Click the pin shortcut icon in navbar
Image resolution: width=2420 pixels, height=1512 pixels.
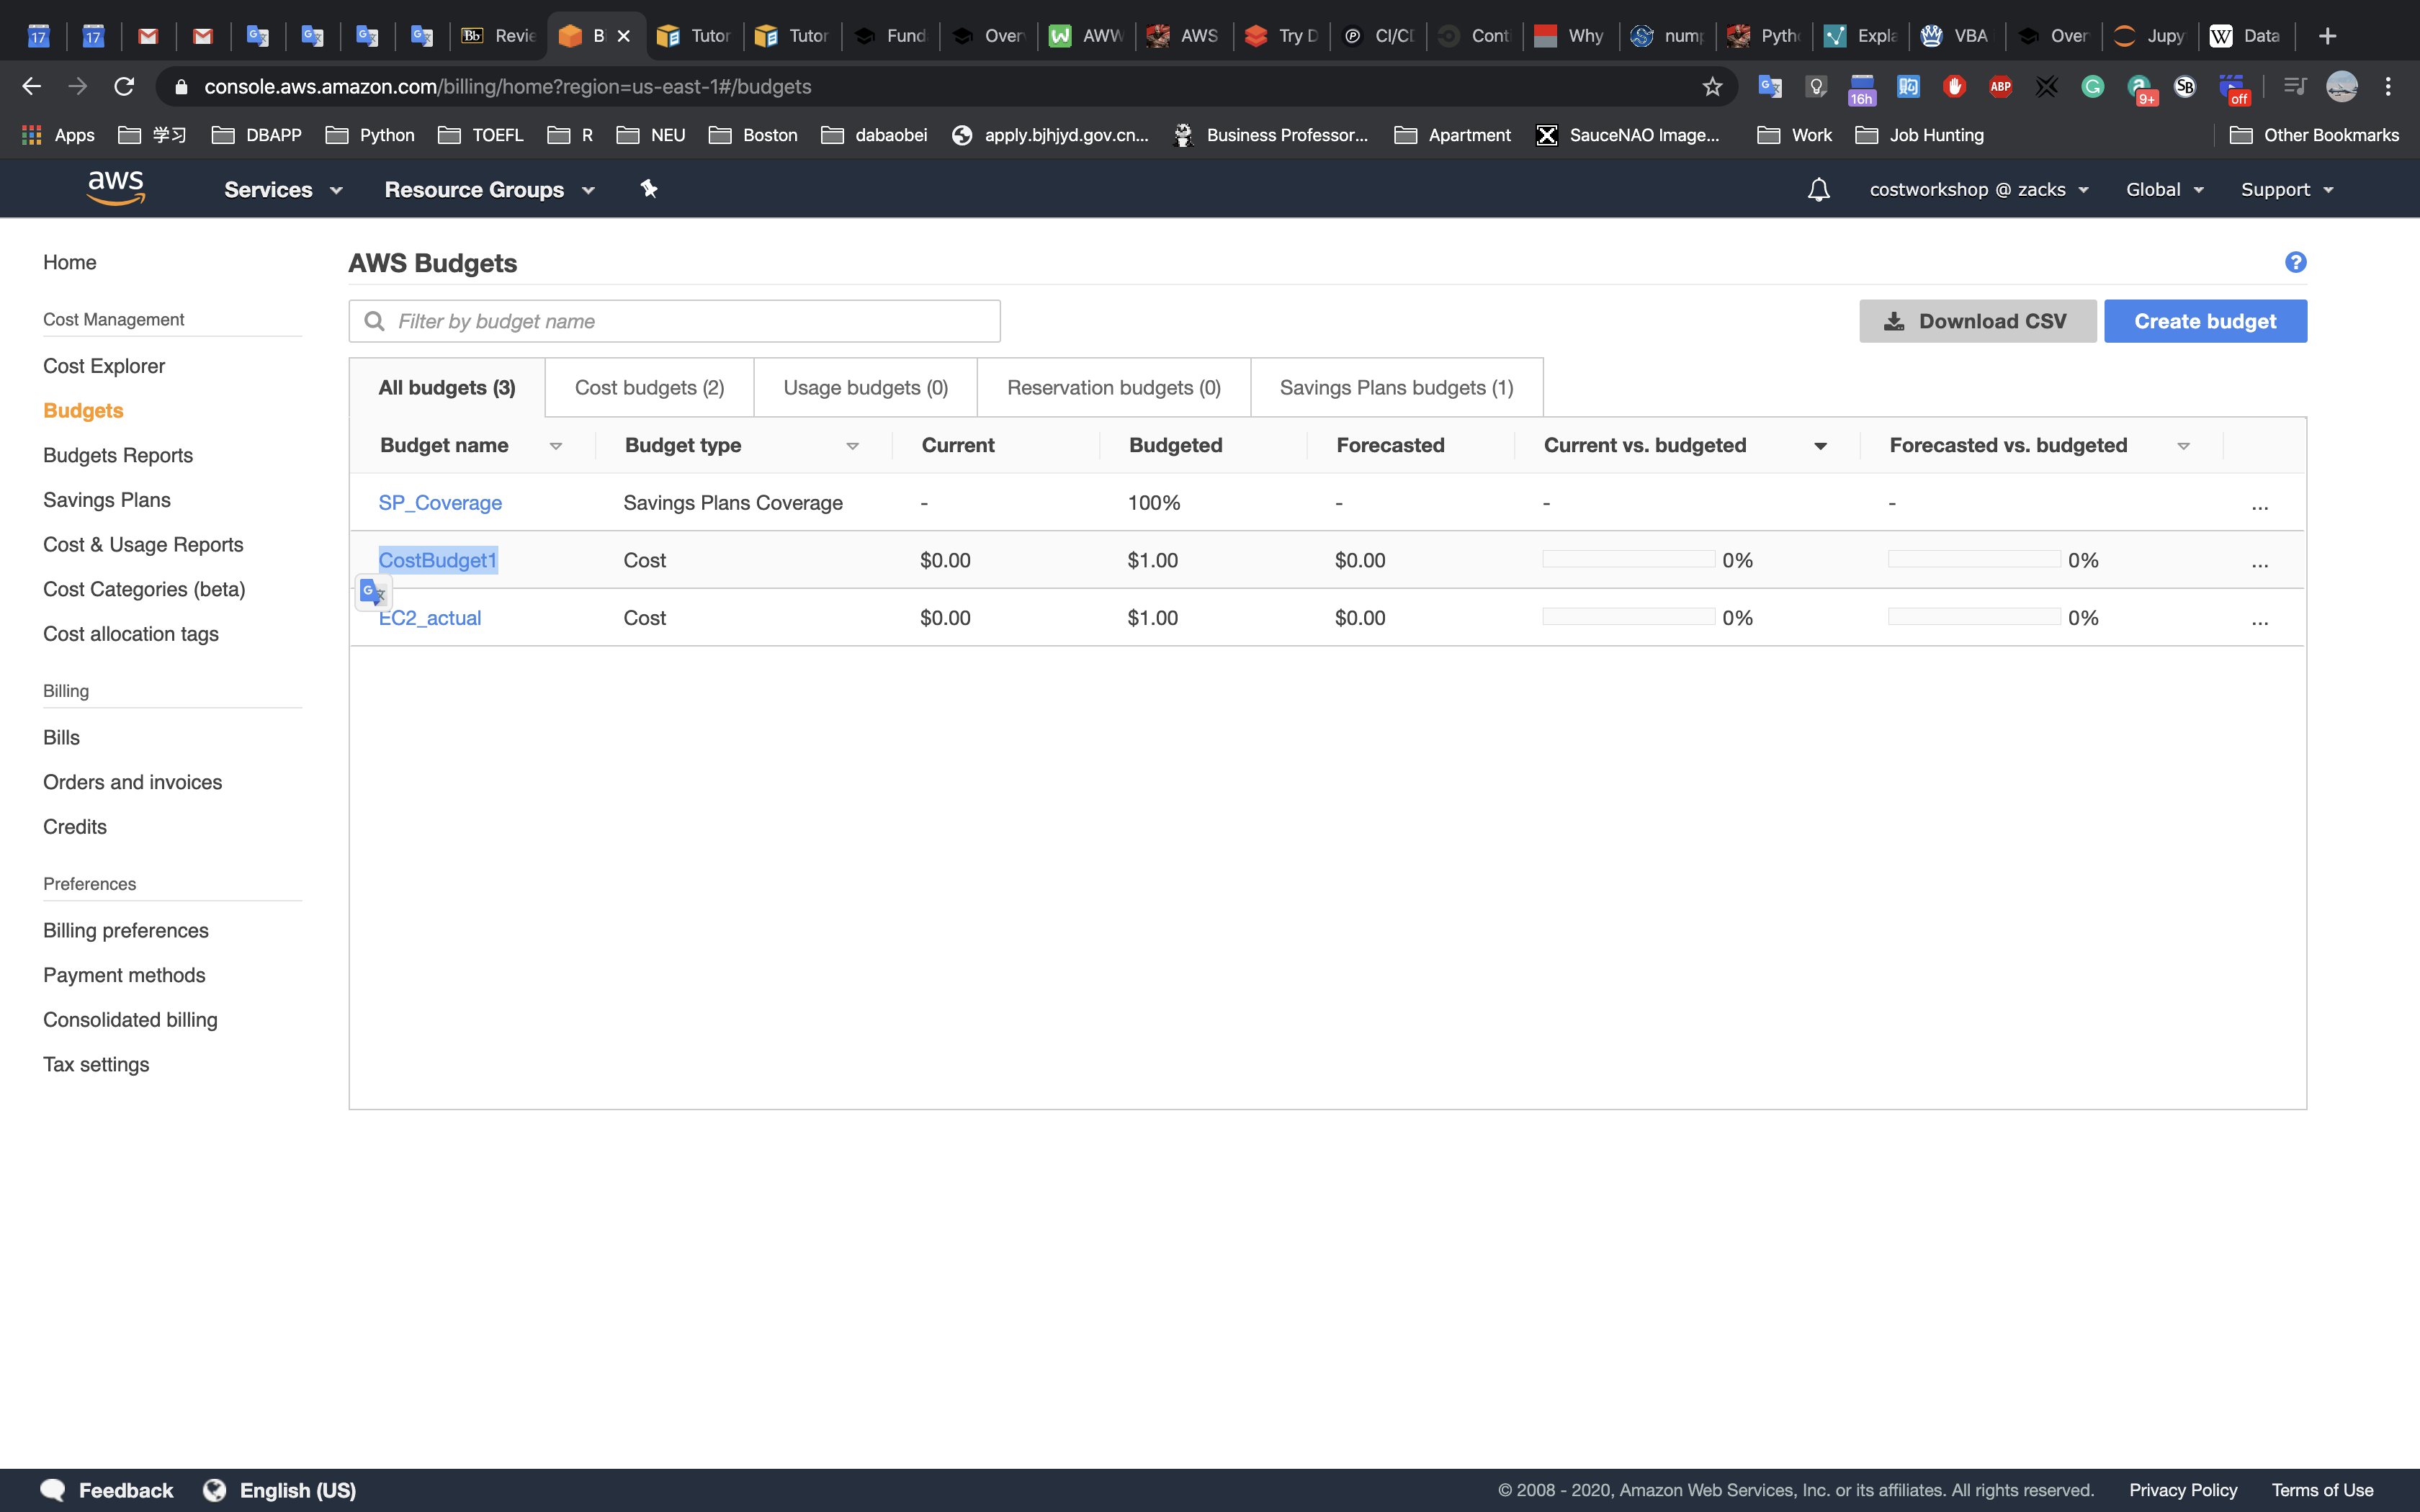click(x=649, y=188)
